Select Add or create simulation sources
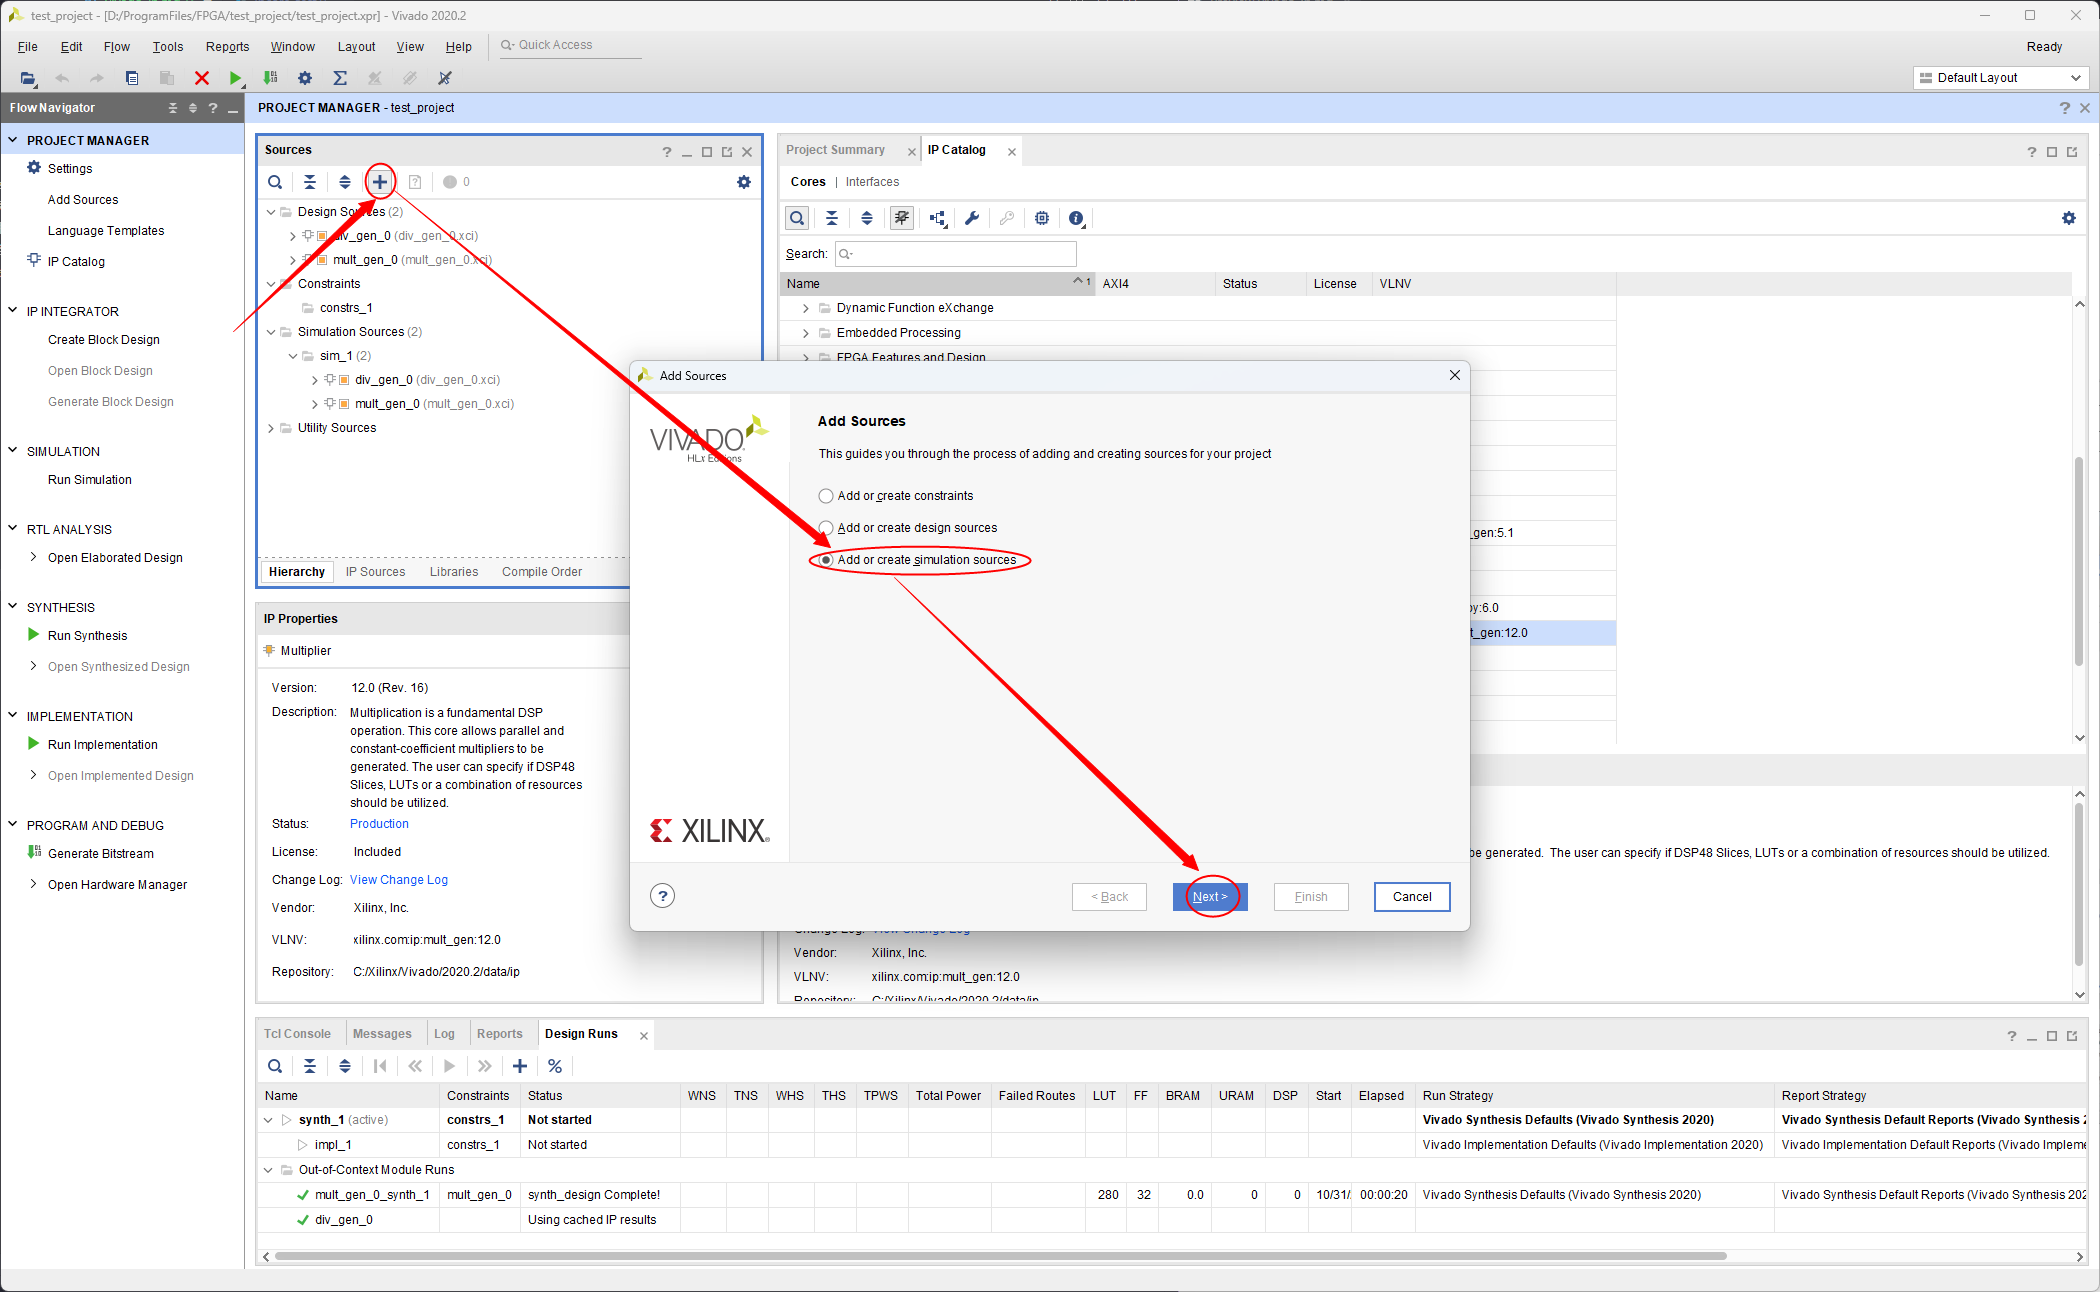The image size is (2100, 1292). click(x=826, y=560)
